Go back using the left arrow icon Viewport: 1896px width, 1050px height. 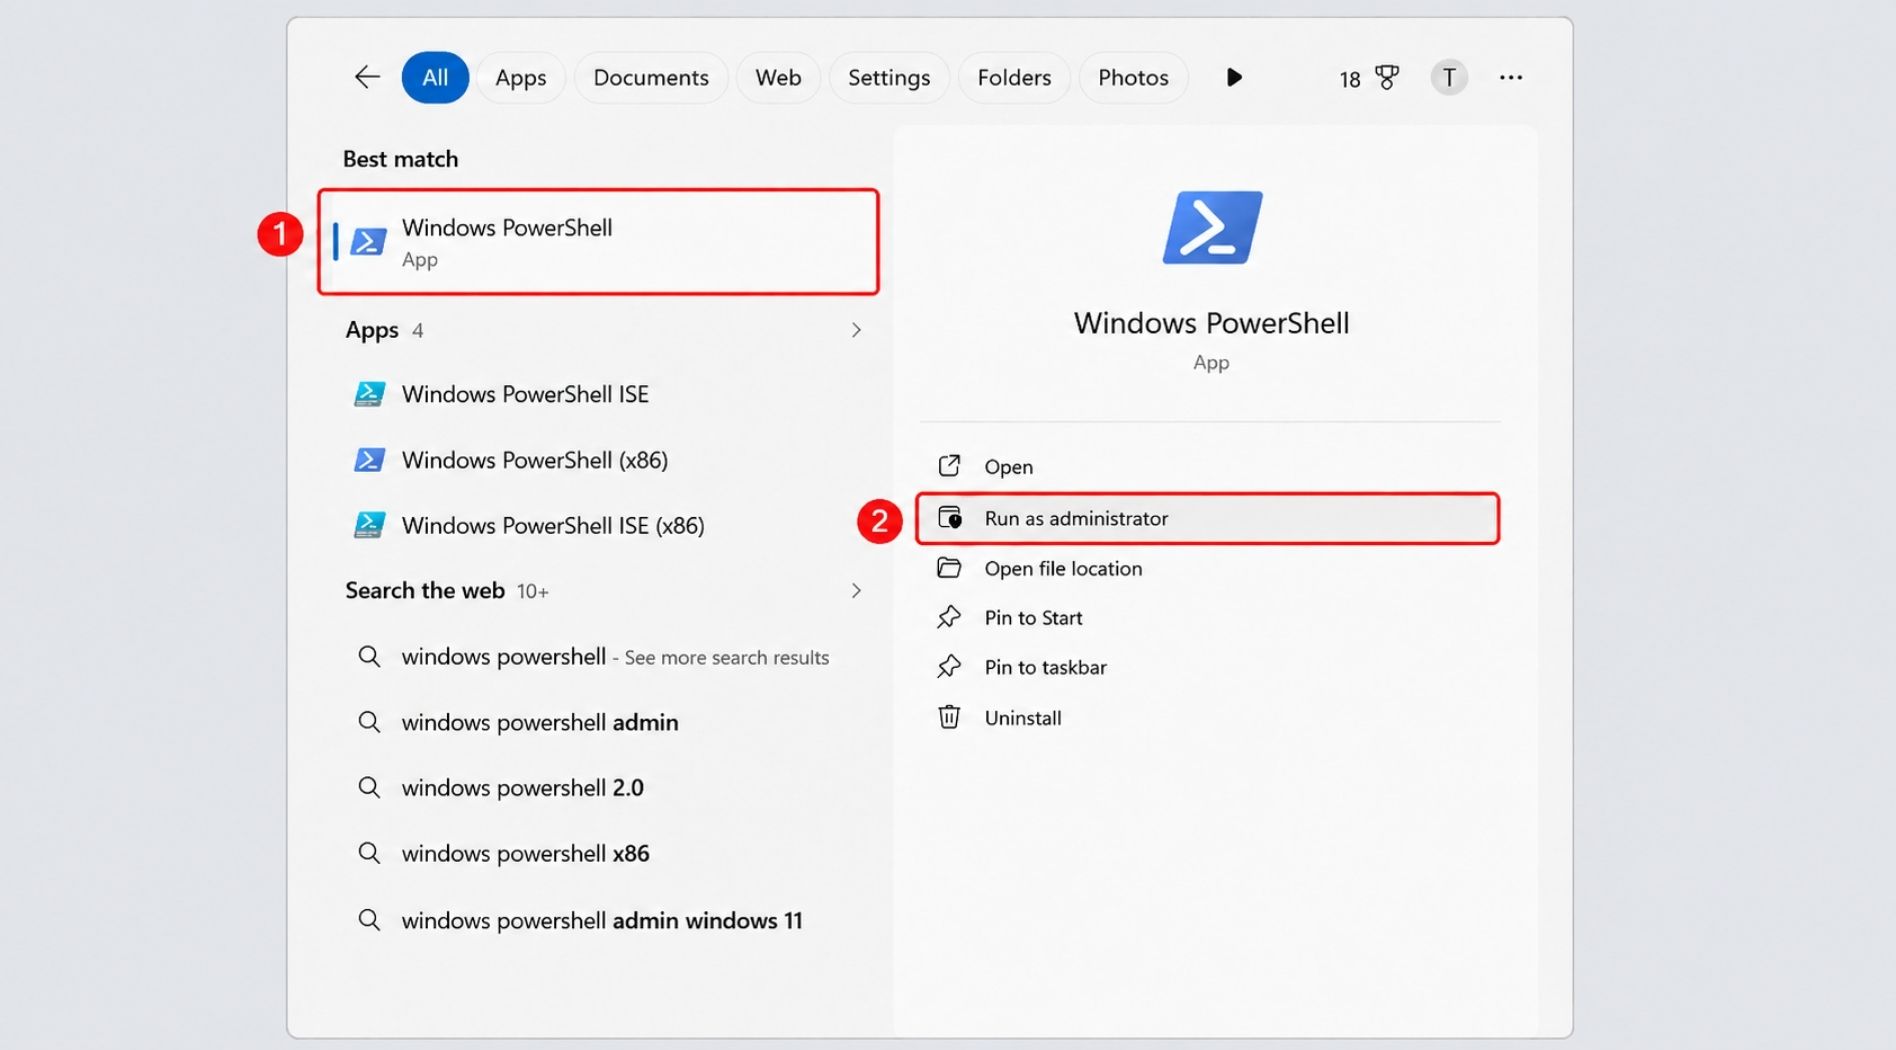(367, 77)
